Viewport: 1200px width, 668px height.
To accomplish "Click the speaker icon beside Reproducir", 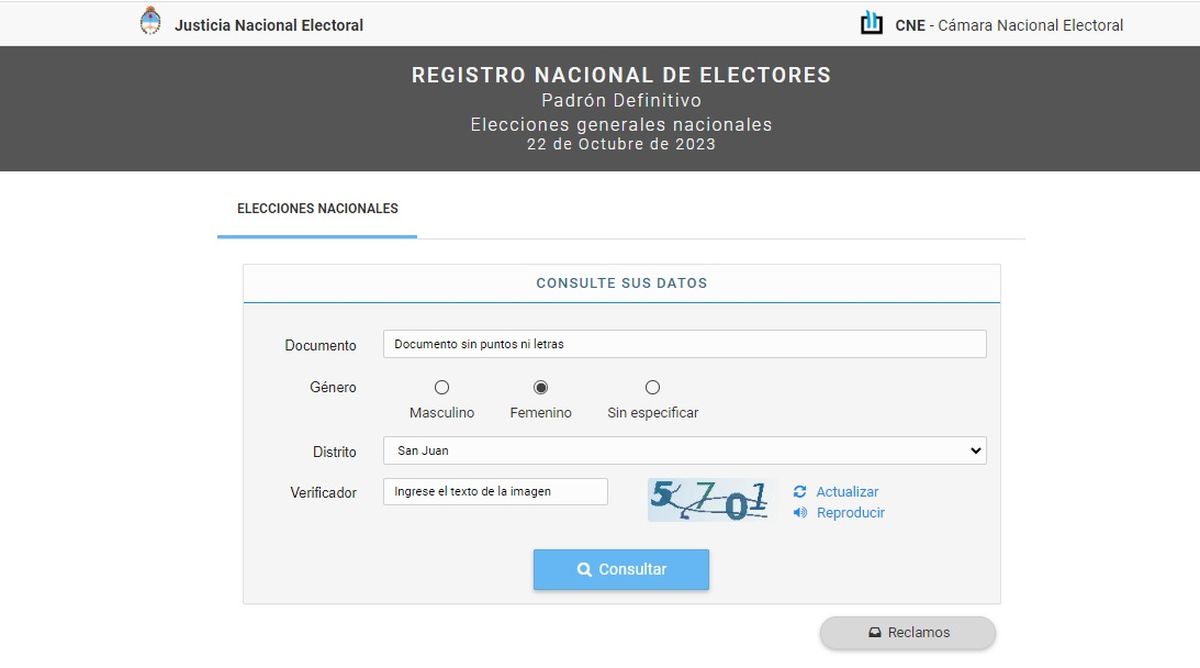I will click(800, 513).
